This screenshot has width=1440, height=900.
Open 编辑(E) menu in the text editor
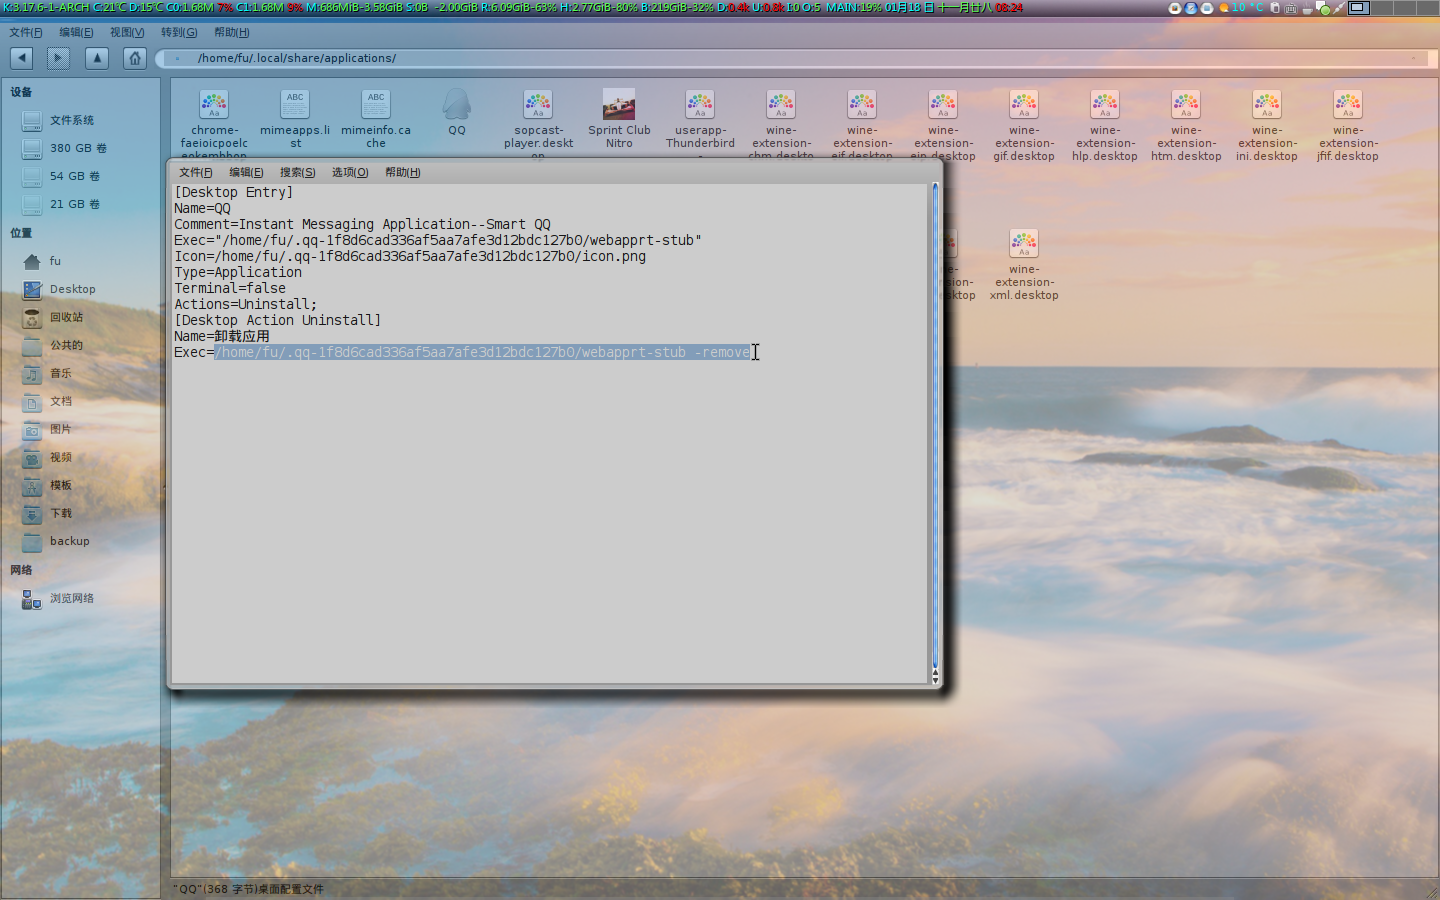(x=246, y=172)
